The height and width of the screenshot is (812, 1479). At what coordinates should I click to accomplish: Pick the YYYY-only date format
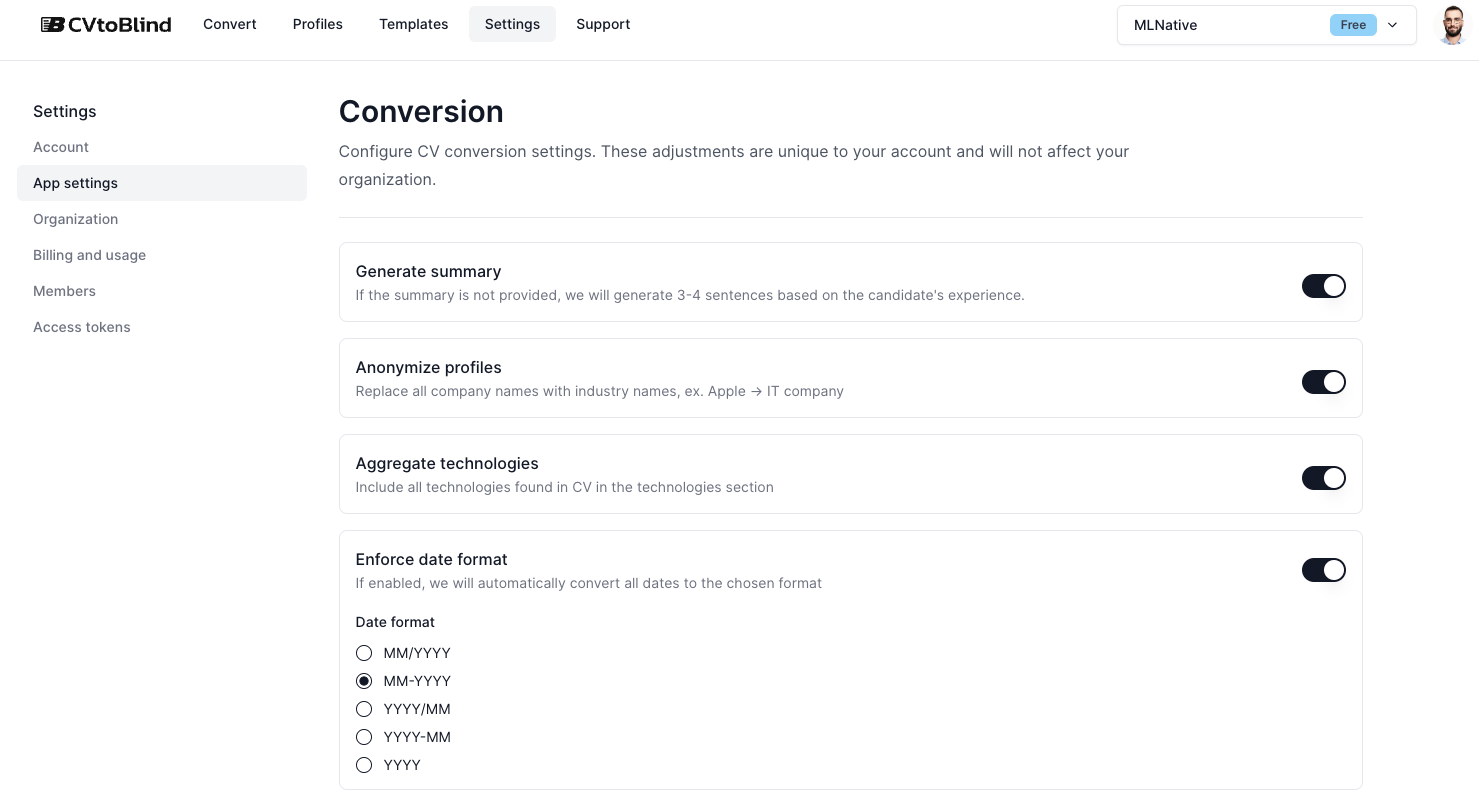[364, 765]
